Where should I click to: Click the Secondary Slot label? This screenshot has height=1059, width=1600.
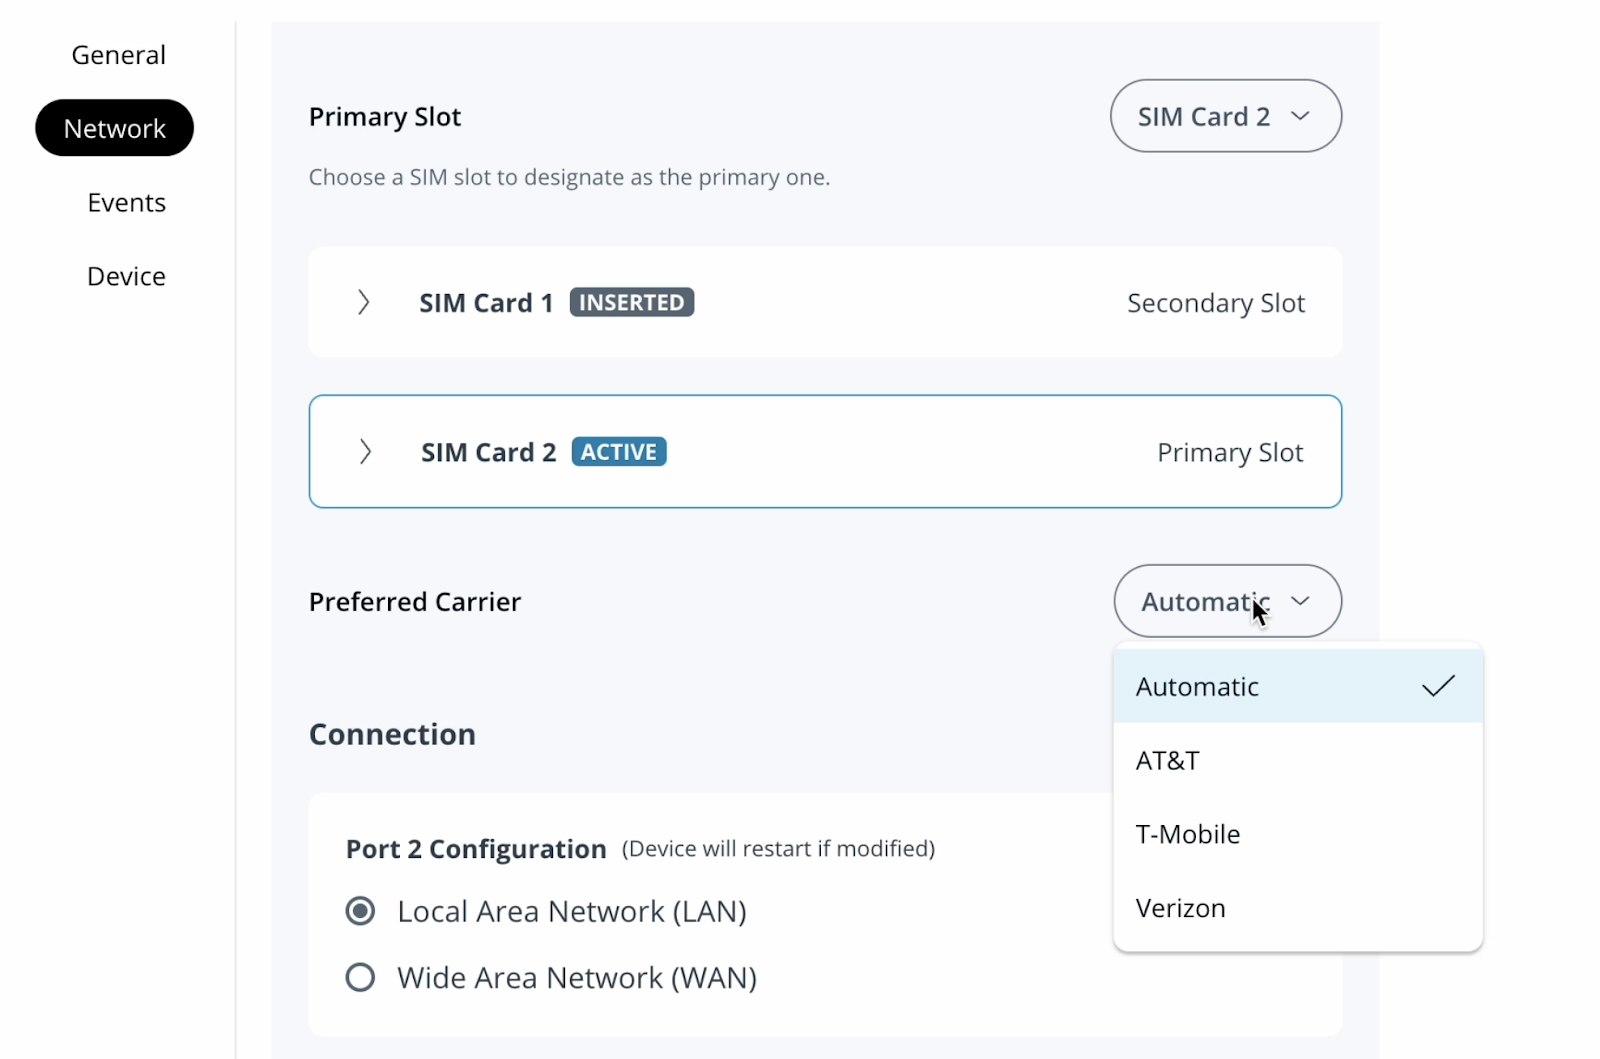pyautogui.click(x=1216, y=303)
